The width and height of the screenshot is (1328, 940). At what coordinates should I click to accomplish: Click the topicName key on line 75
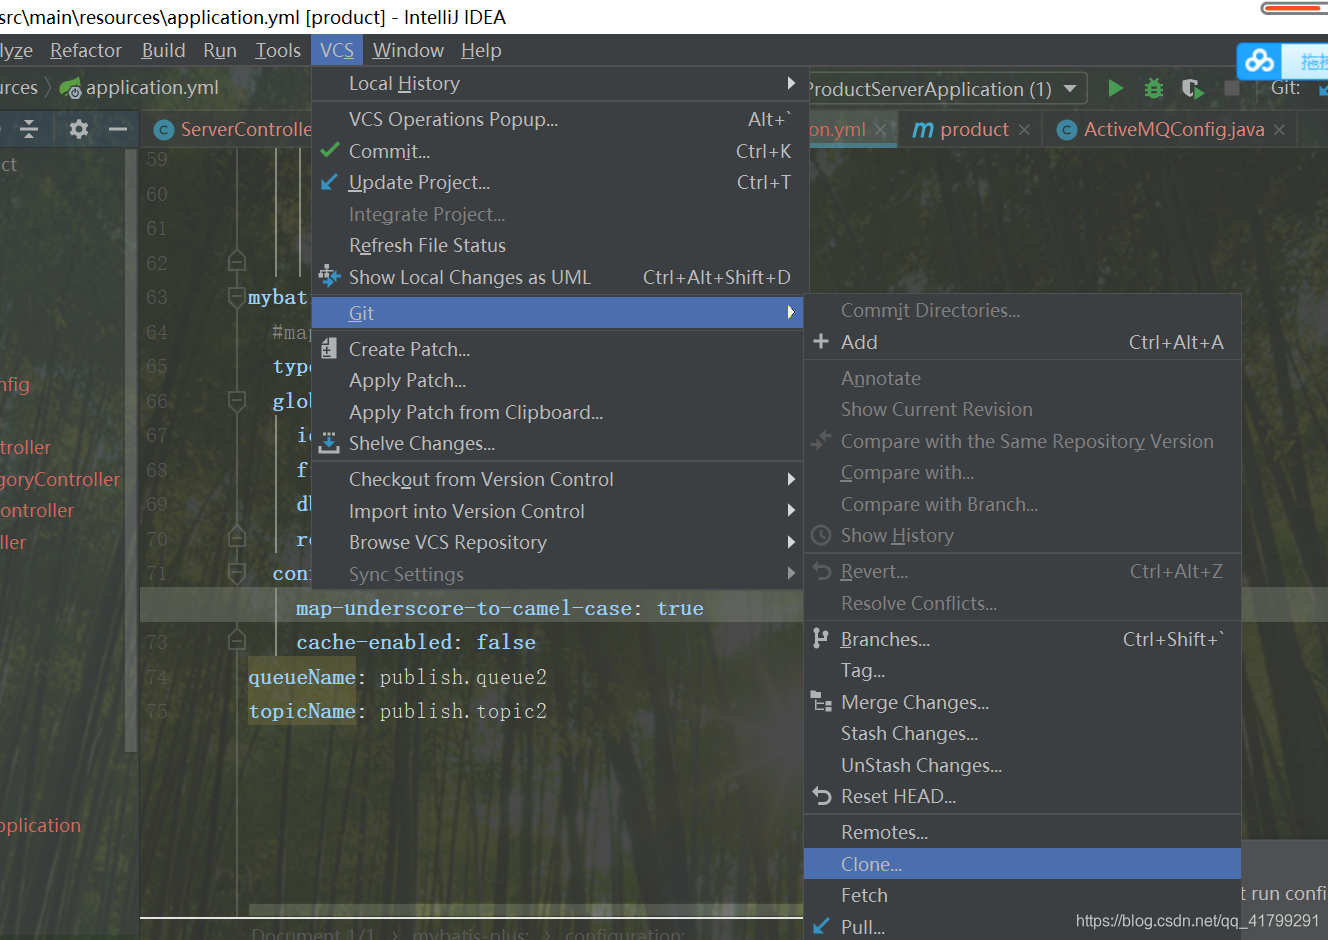click(x=302, y=711)
